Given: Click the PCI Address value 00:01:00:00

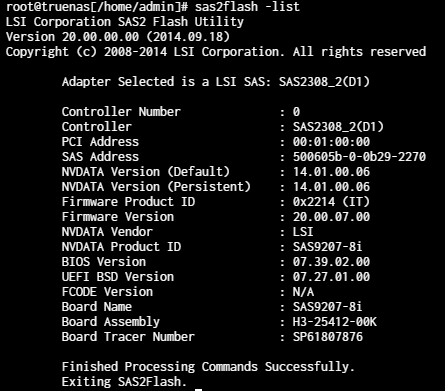Looking at the screenshot, I should point(331,142).
